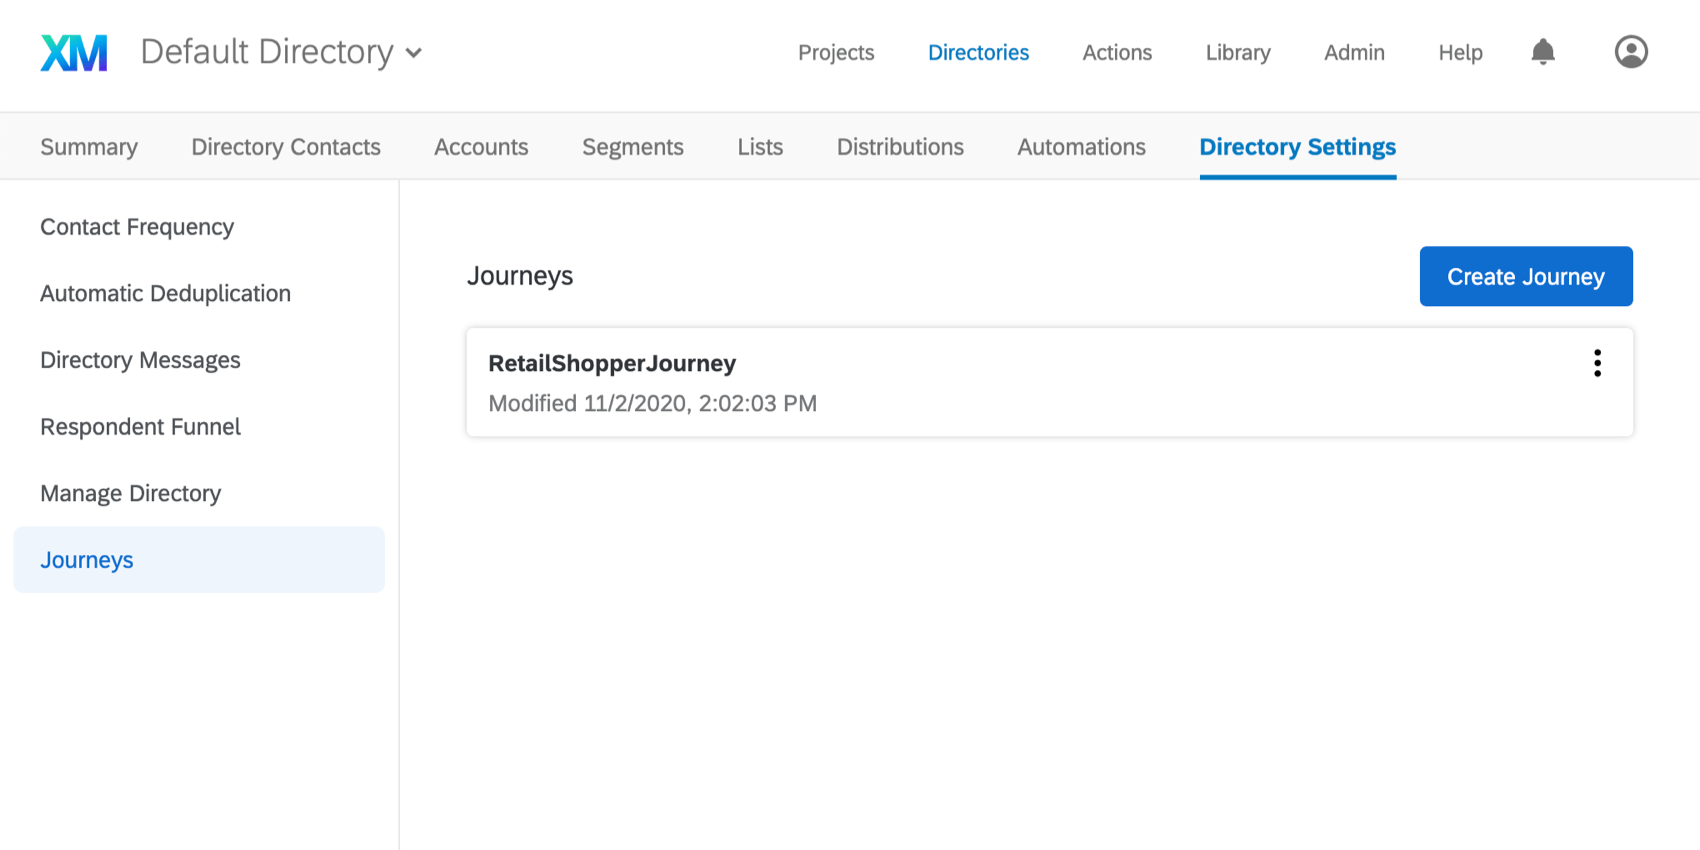The height and width of the screenshot is (850, 1700).
Task: Switch to the Automations tab
Action: tap(1081, 147)
